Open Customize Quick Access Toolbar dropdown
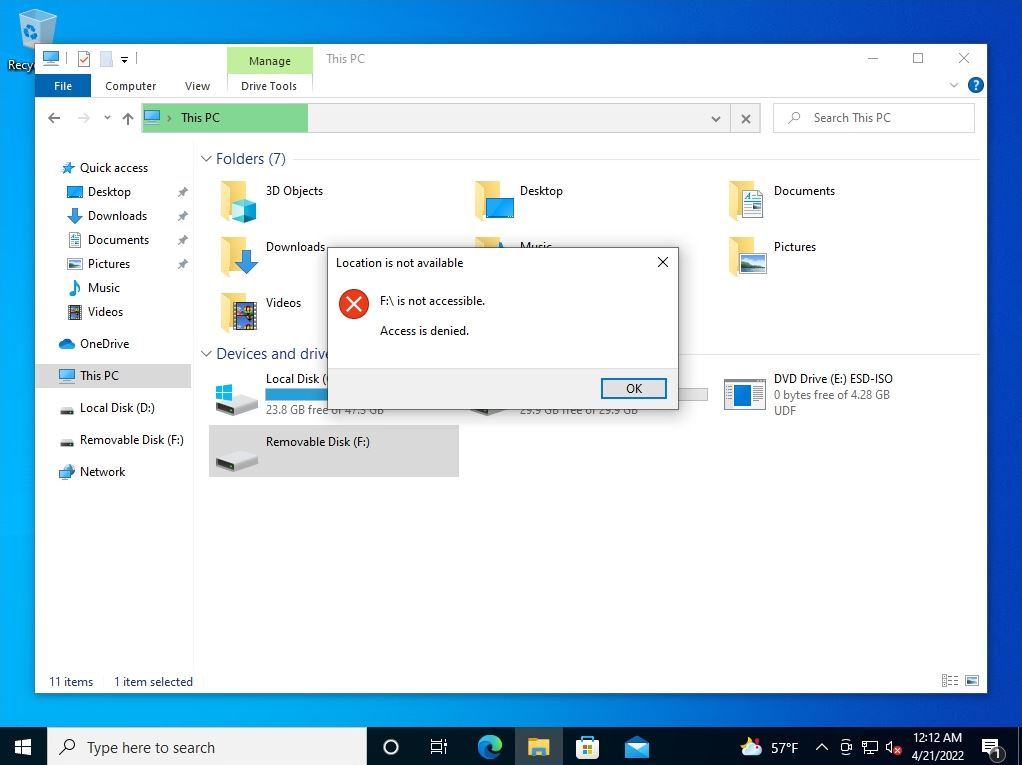1022x765 pixels. (124, 59)
